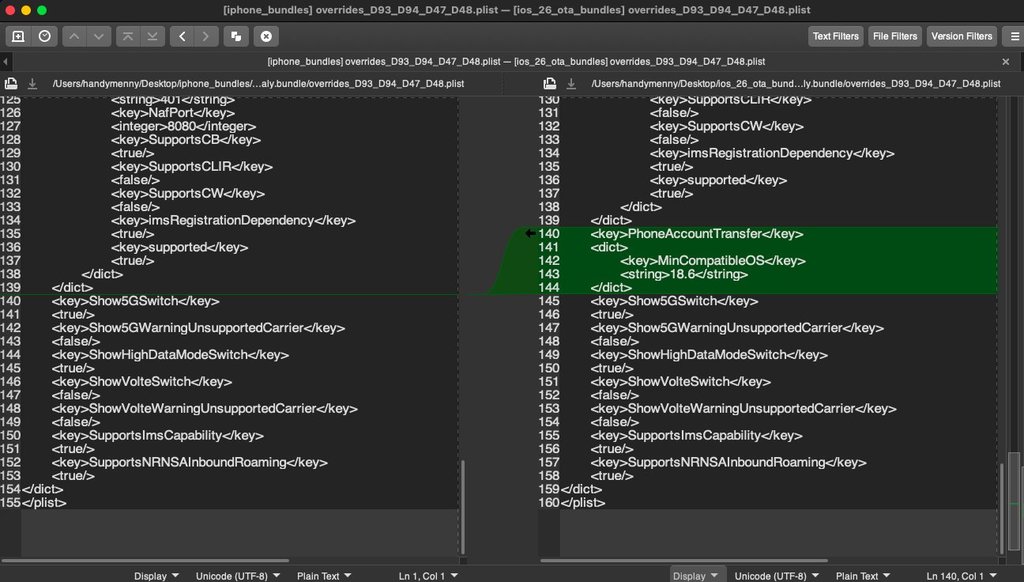Jump to the last difference icon
The image size is (1024, 582).
[x=152, y=36]
